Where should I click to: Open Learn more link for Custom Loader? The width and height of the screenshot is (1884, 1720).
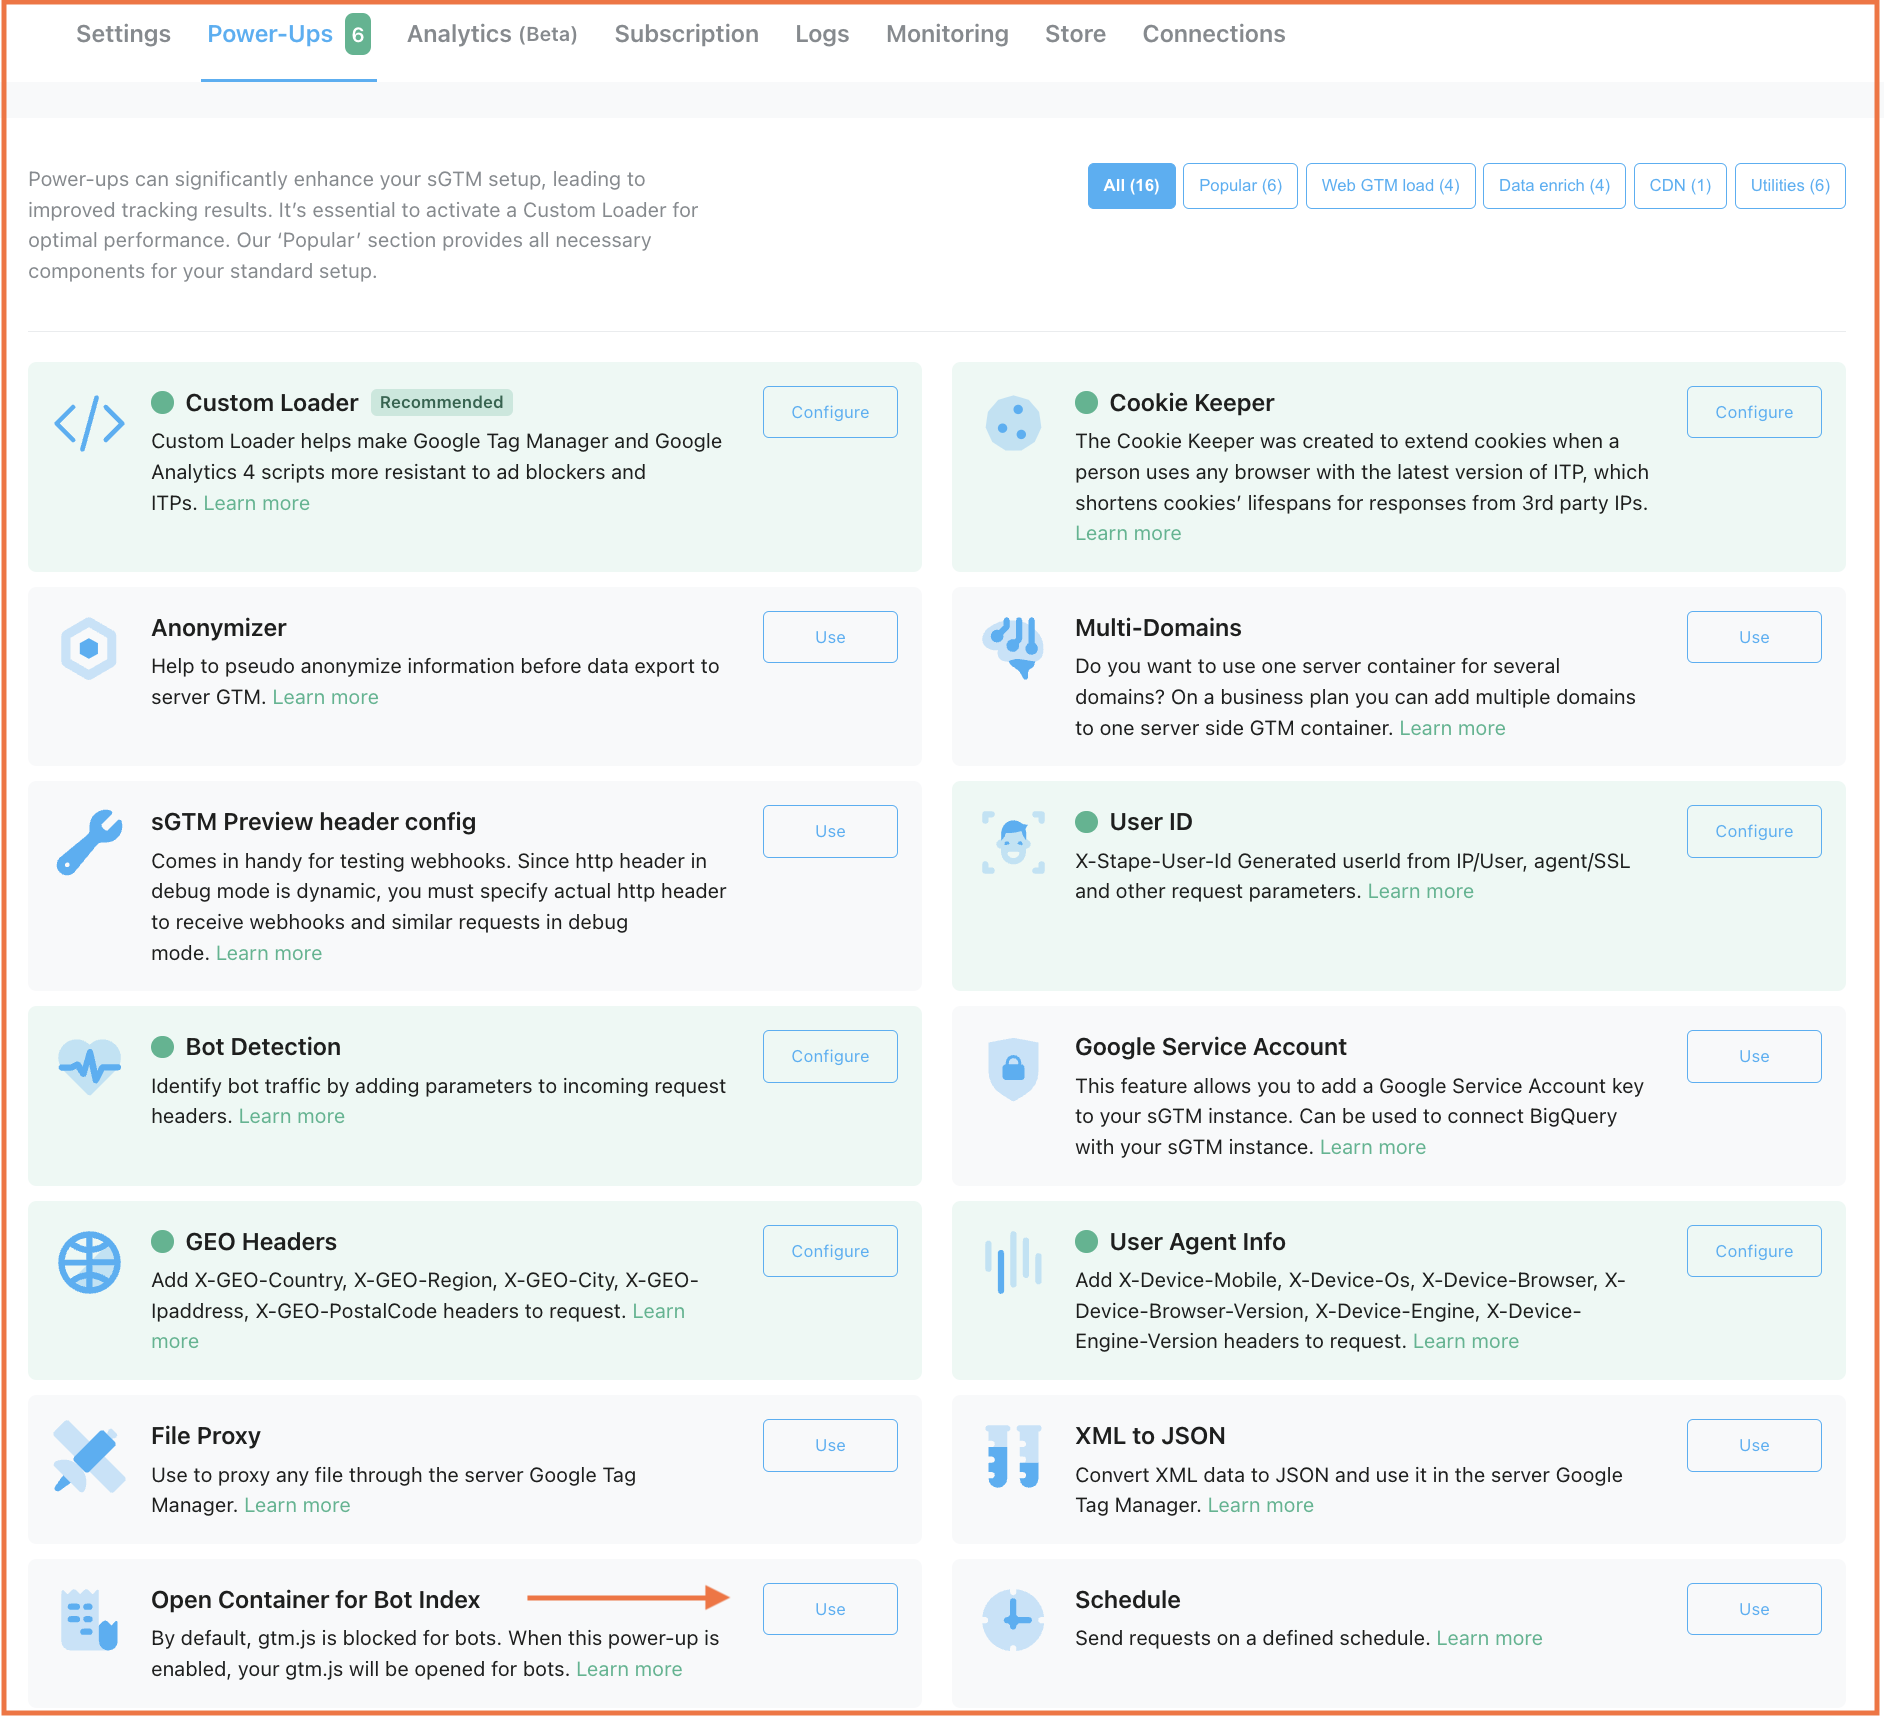[257, 503]
